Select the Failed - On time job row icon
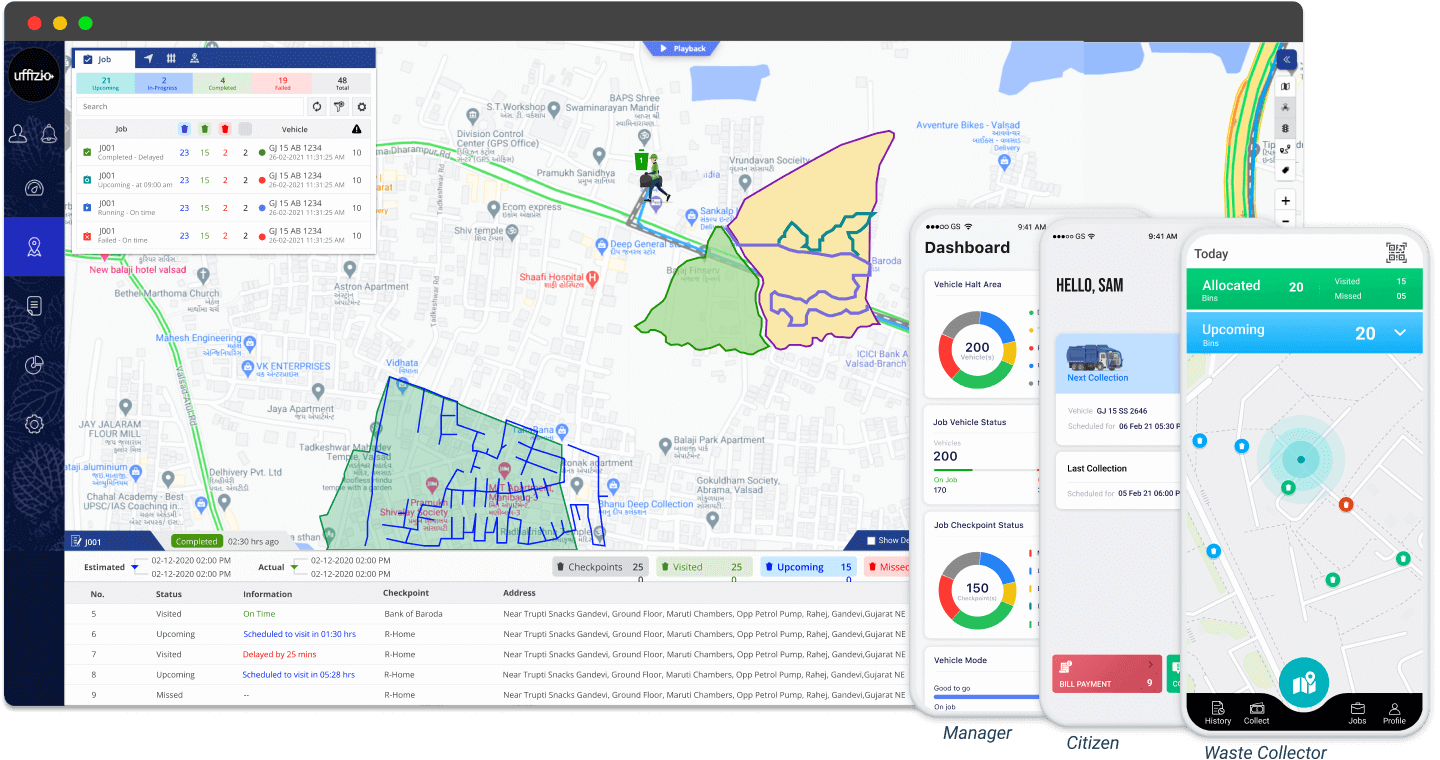Viewport: 1440px width, 760px height. 88,236
